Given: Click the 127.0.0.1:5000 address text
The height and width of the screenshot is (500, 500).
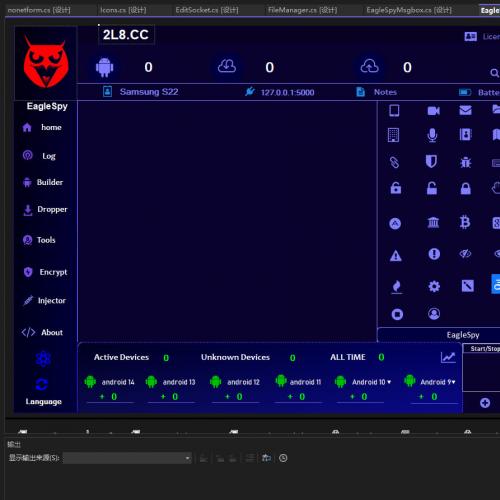Looking at the screenshot, I should coord(287,92).
